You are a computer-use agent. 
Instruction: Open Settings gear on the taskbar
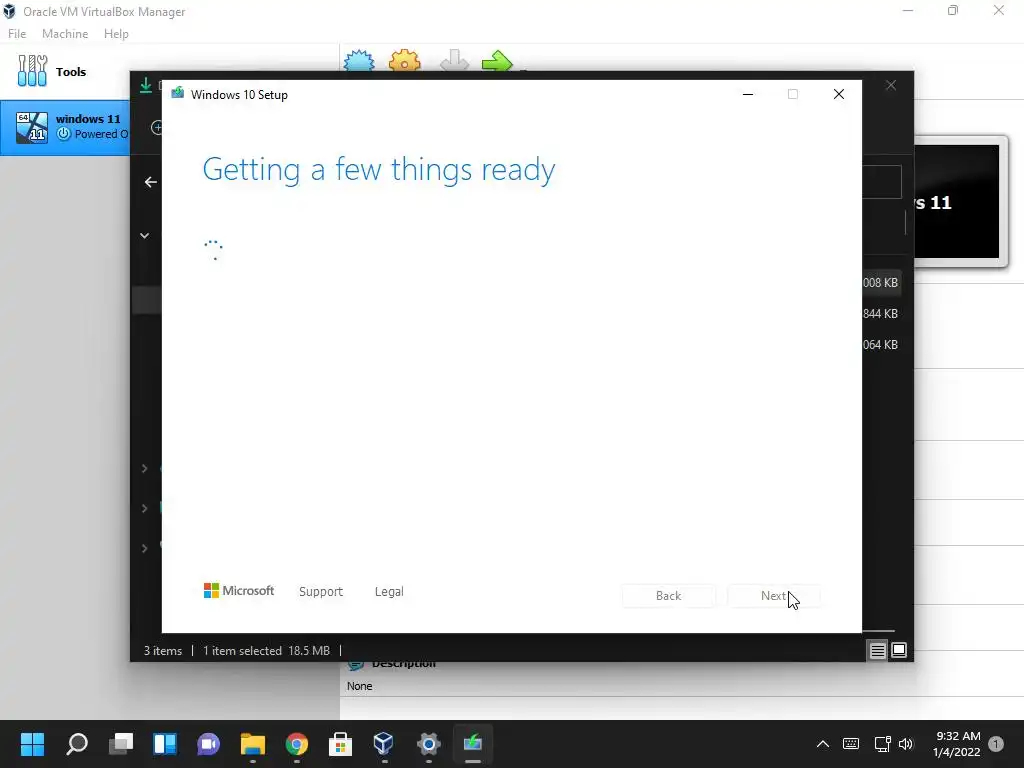click(428, 743)
